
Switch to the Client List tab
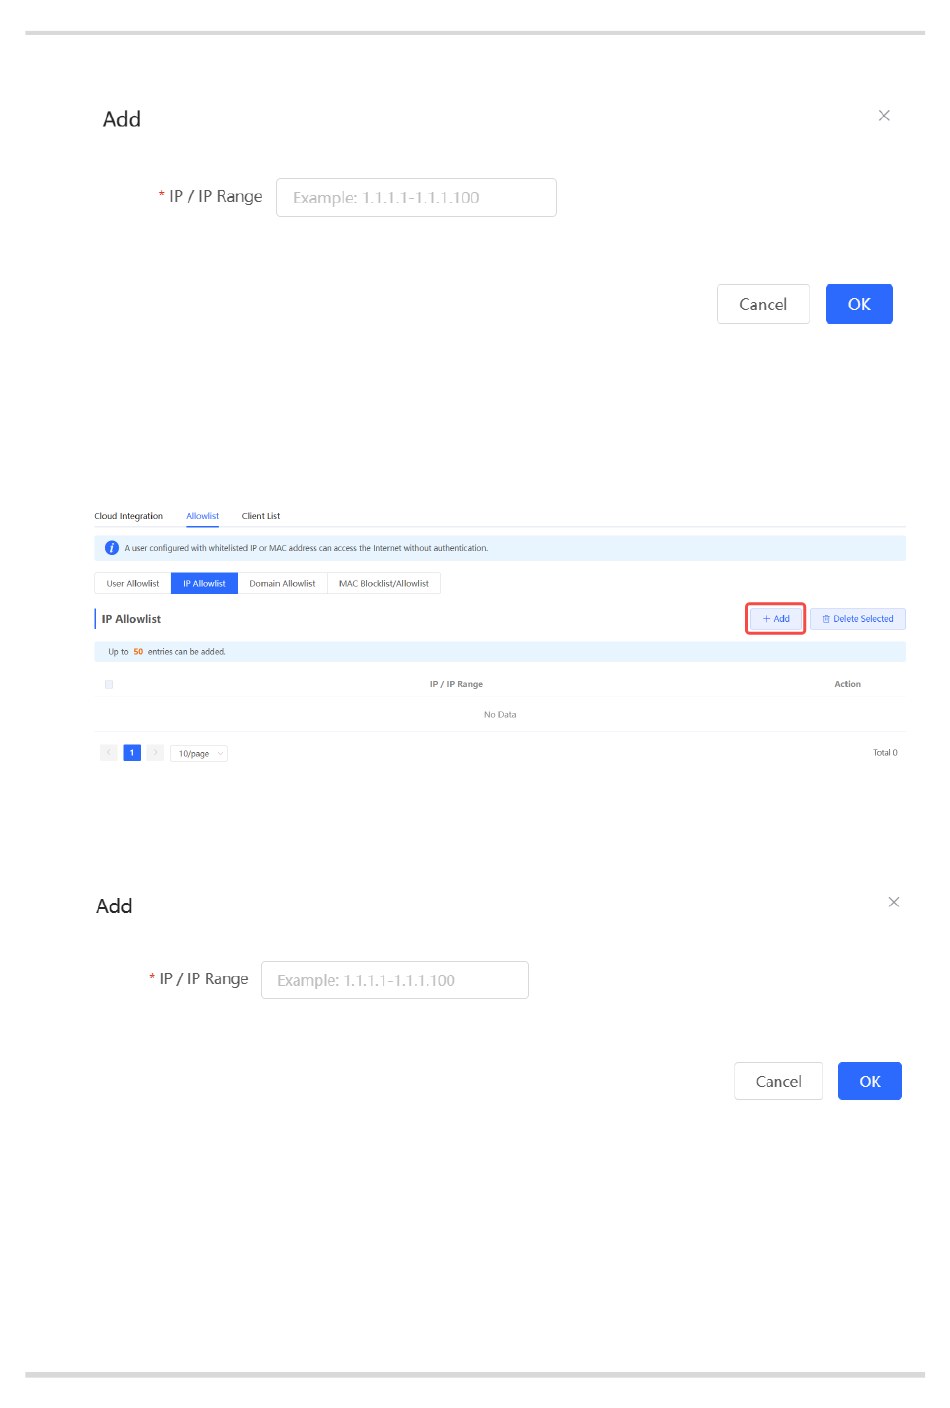coord(261,516)
